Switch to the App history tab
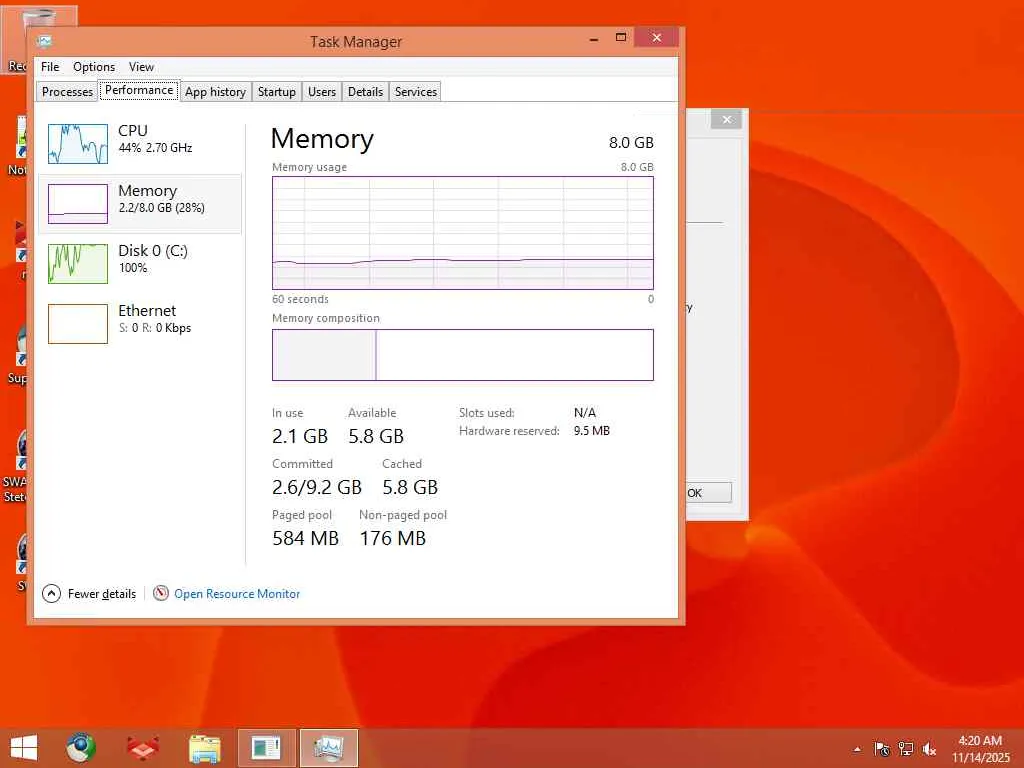 click(x=216, y=91)
